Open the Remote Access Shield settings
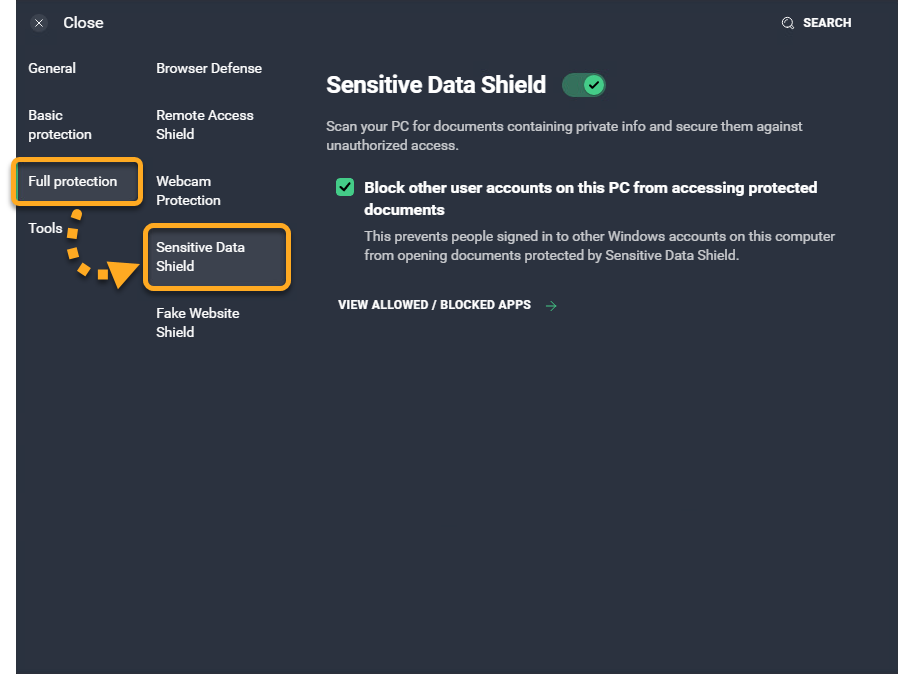 [205, 125]
